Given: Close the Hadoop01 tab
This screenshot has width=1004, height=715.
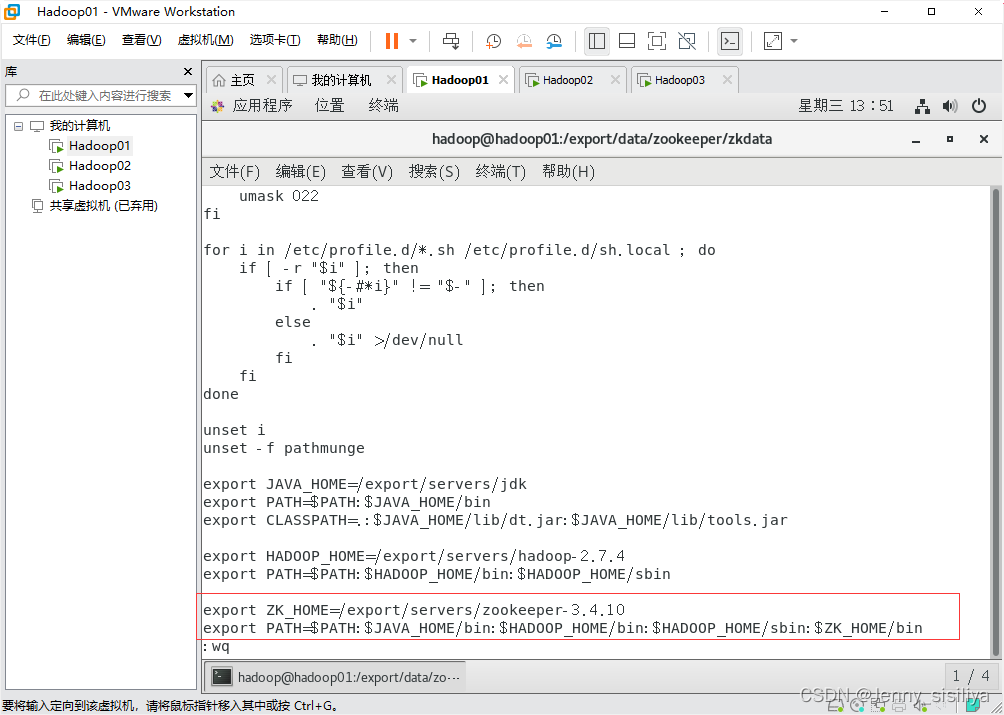Looking at the screenshot, I should 503,80.
